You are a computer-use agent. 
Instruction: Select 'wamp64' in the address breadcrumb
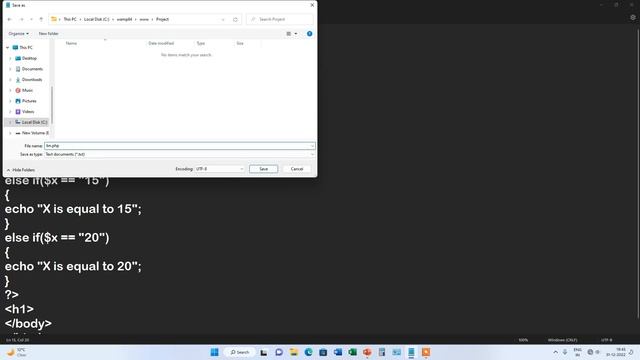124,19
